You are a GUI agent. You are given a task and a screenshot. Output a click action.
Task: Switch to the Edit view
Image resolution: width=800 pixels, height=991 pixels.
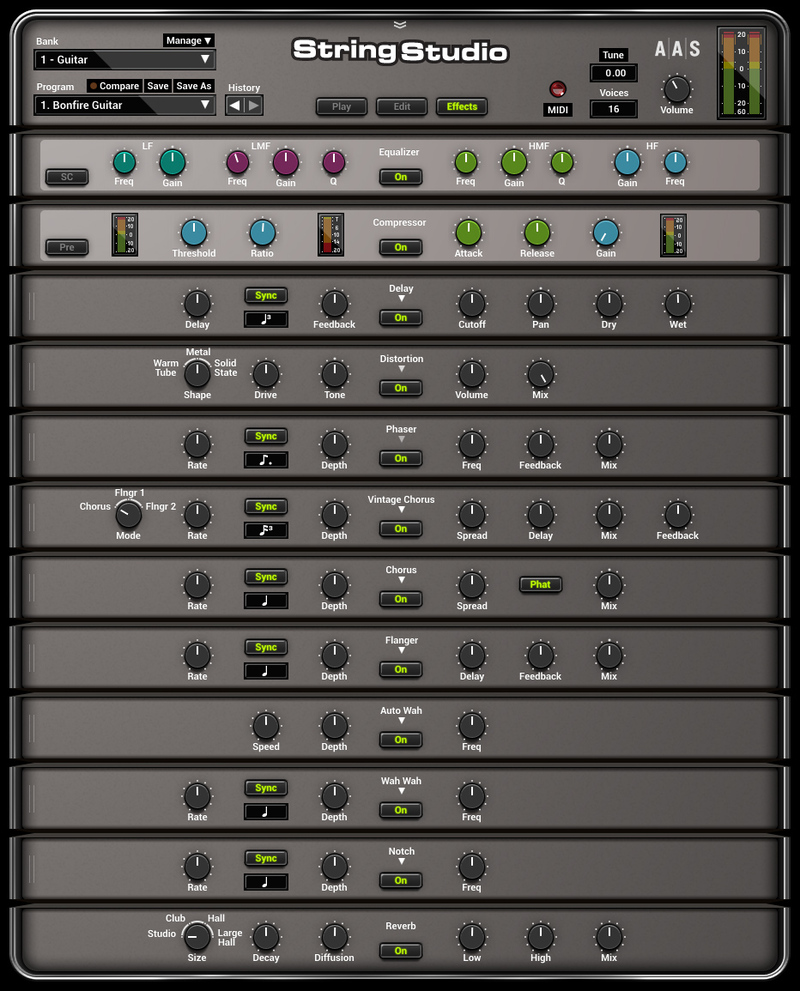402,106
